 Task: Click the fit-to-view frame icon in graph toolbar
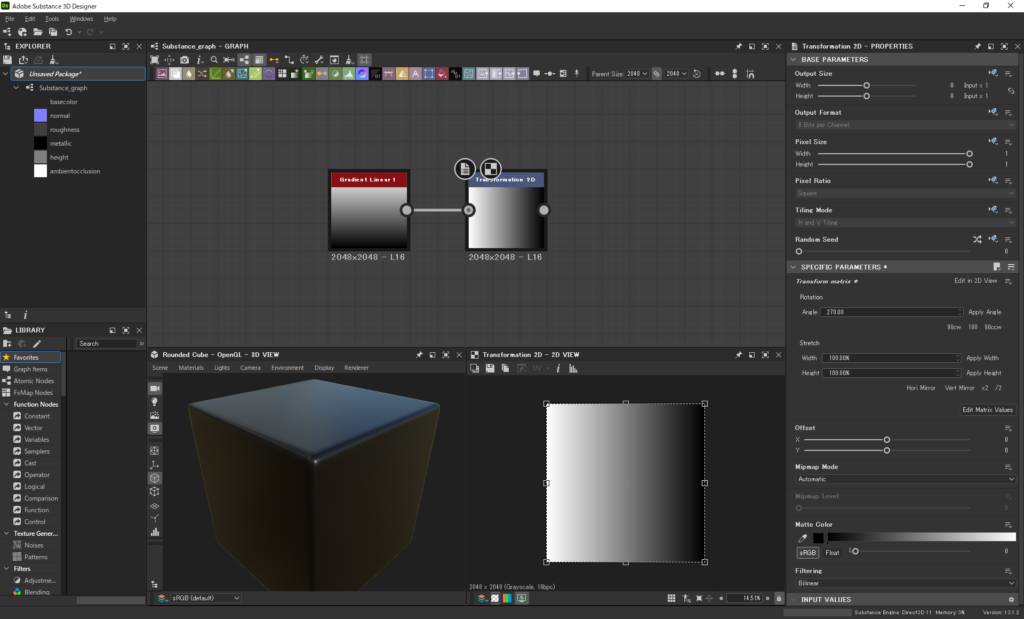[x=155, y=60]
